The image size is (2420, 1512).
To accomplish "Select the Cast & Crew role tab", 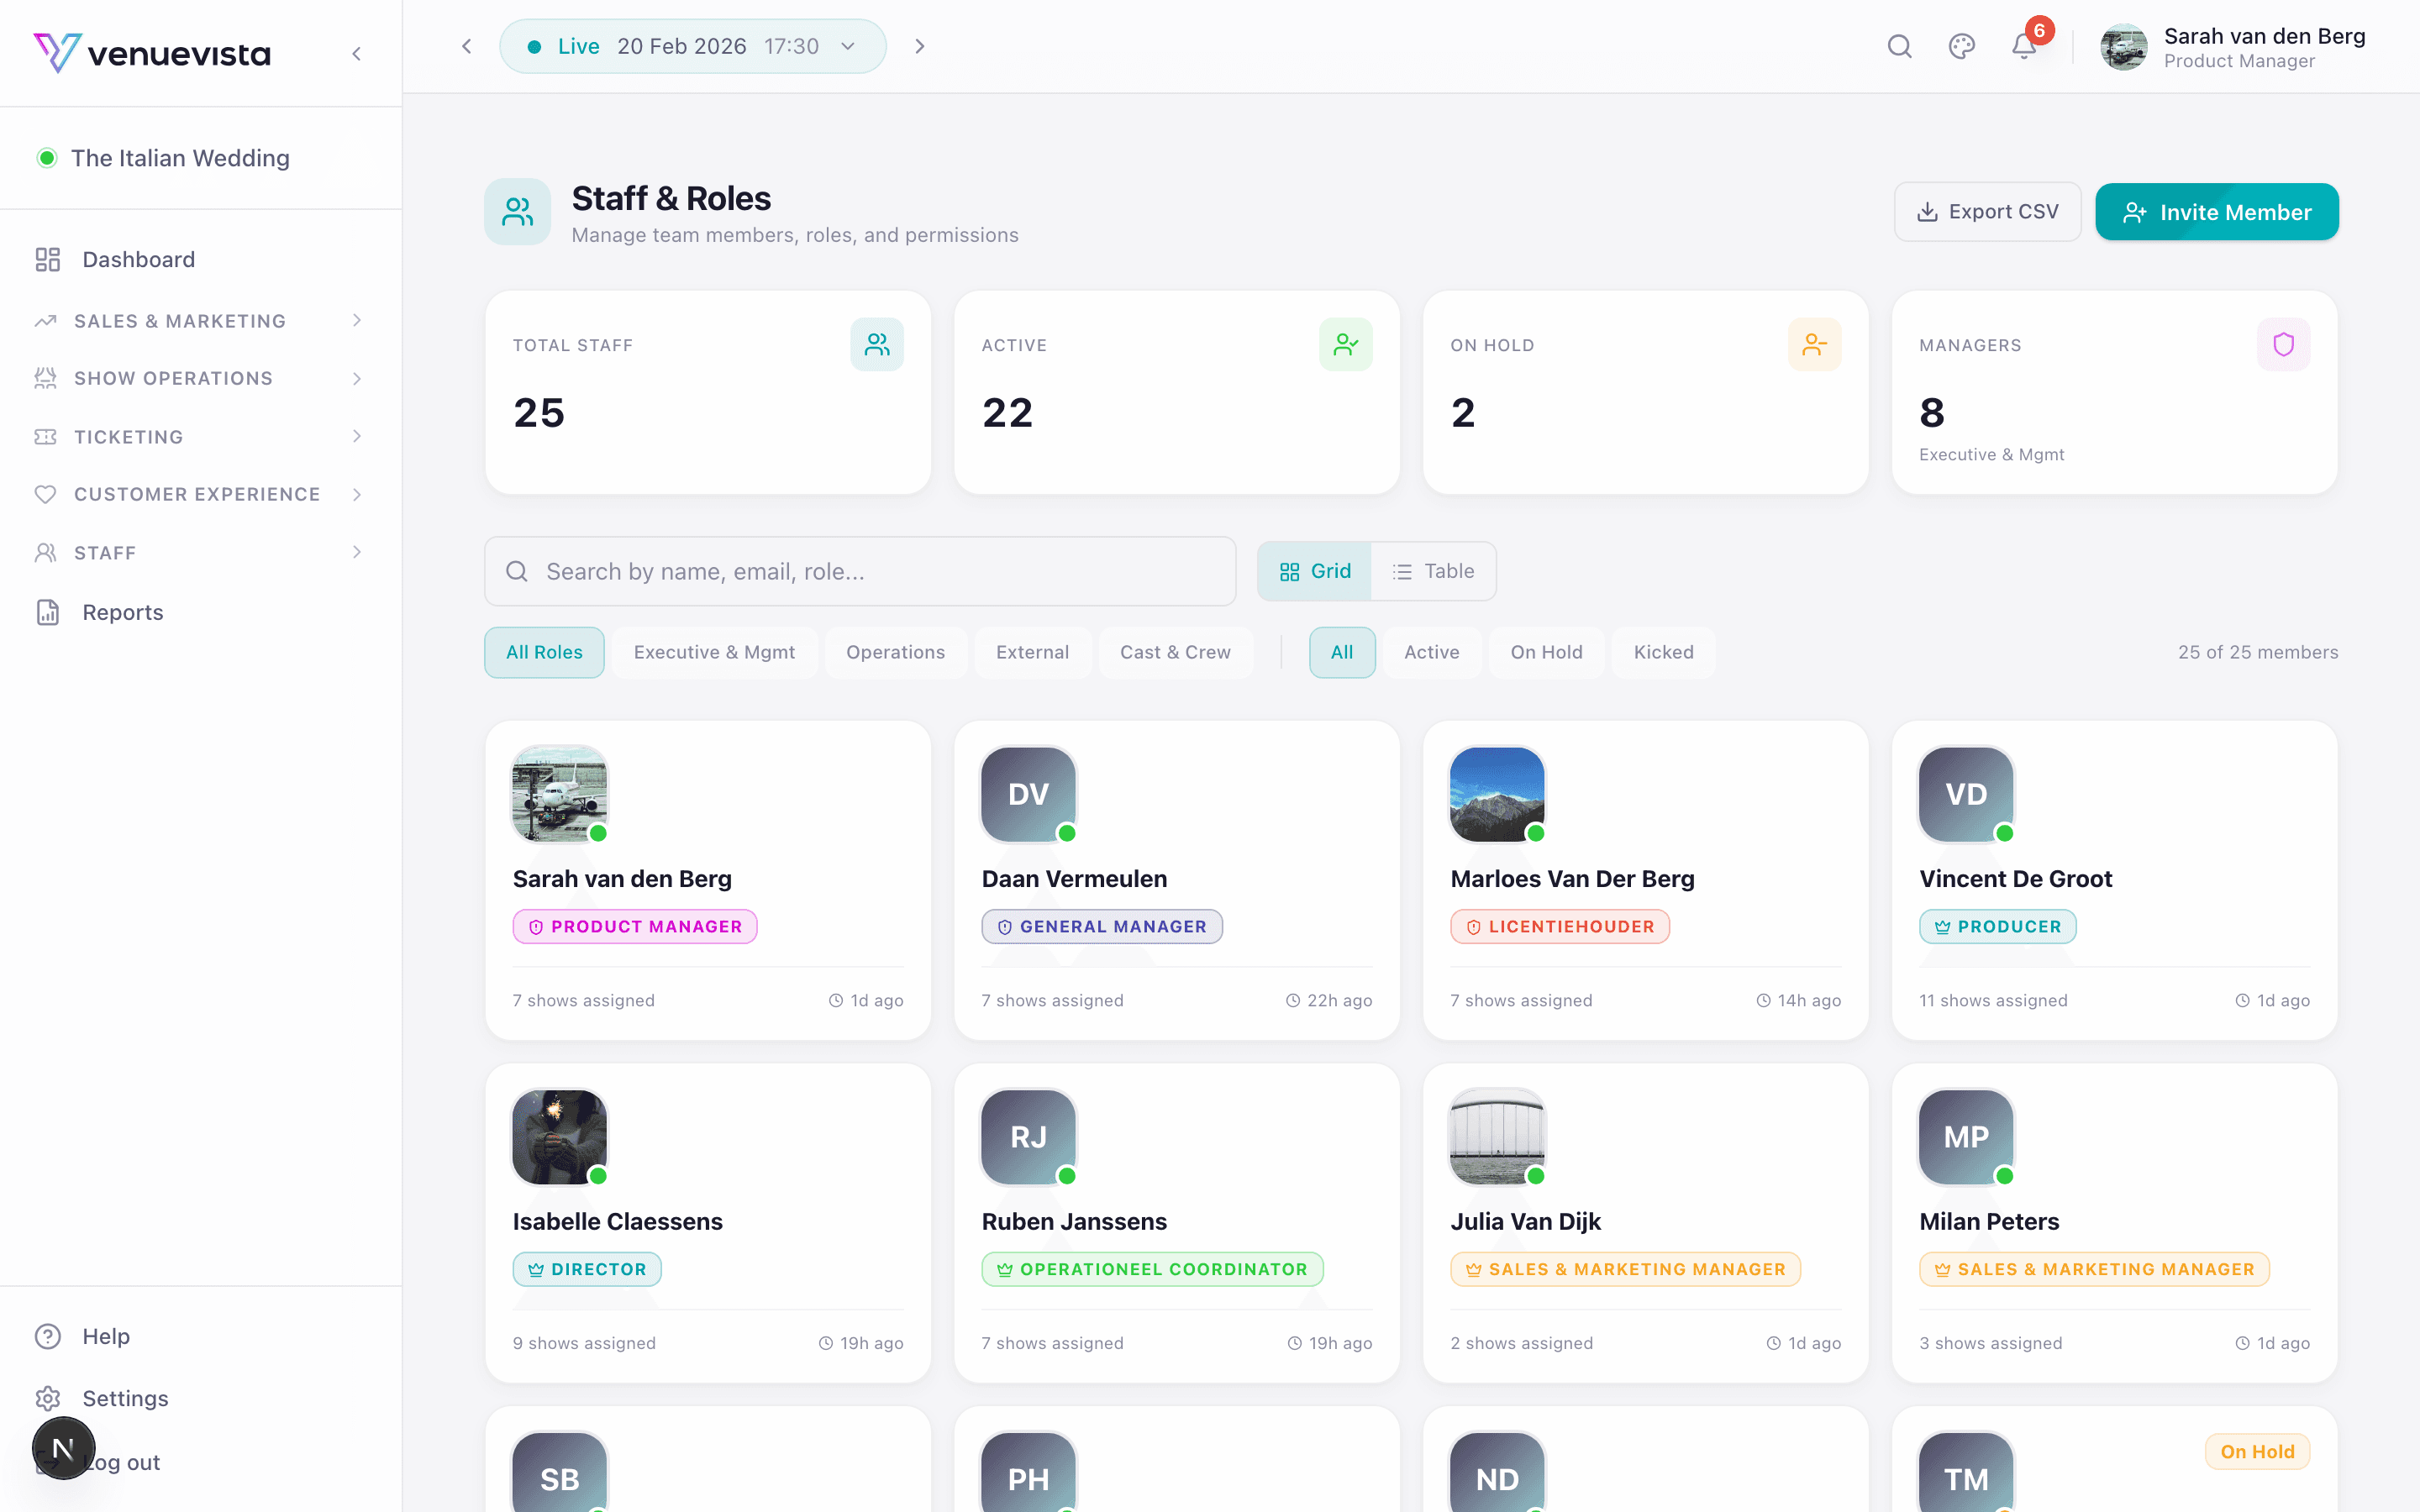I will (x=1176, y=651).
